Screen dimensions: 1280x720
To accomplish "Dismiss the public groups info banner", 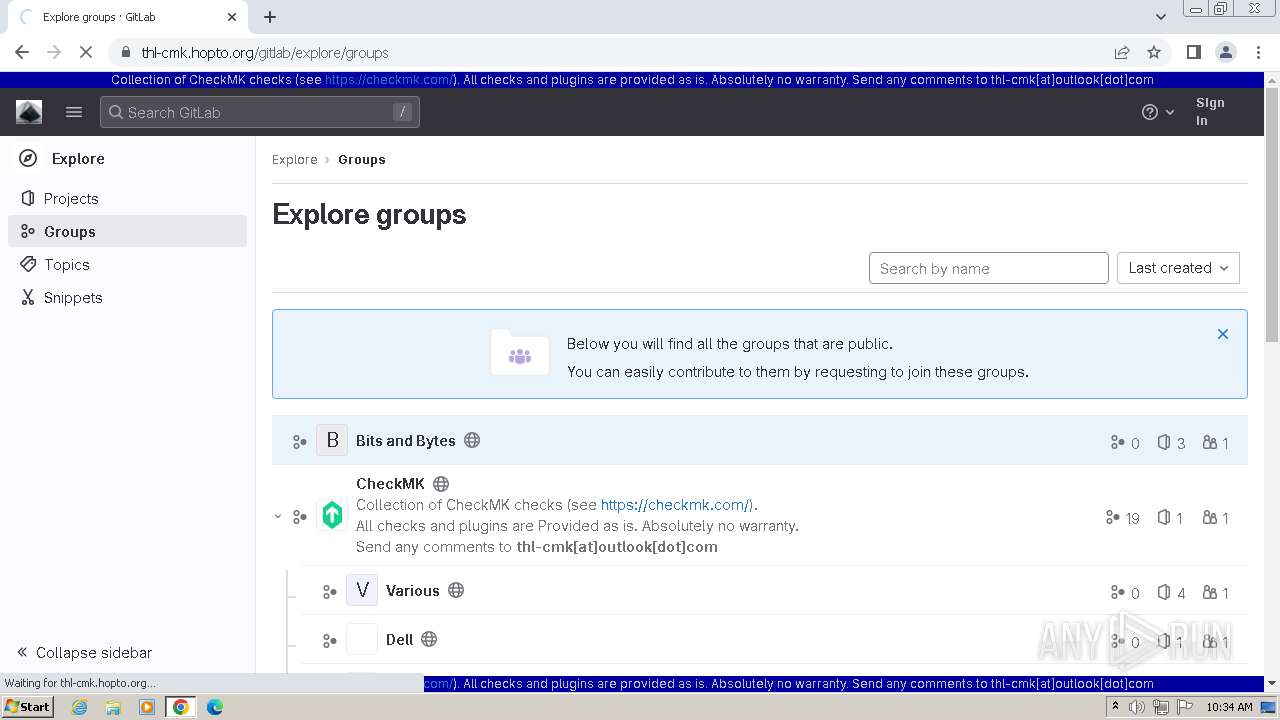I will click(1222, 334).
